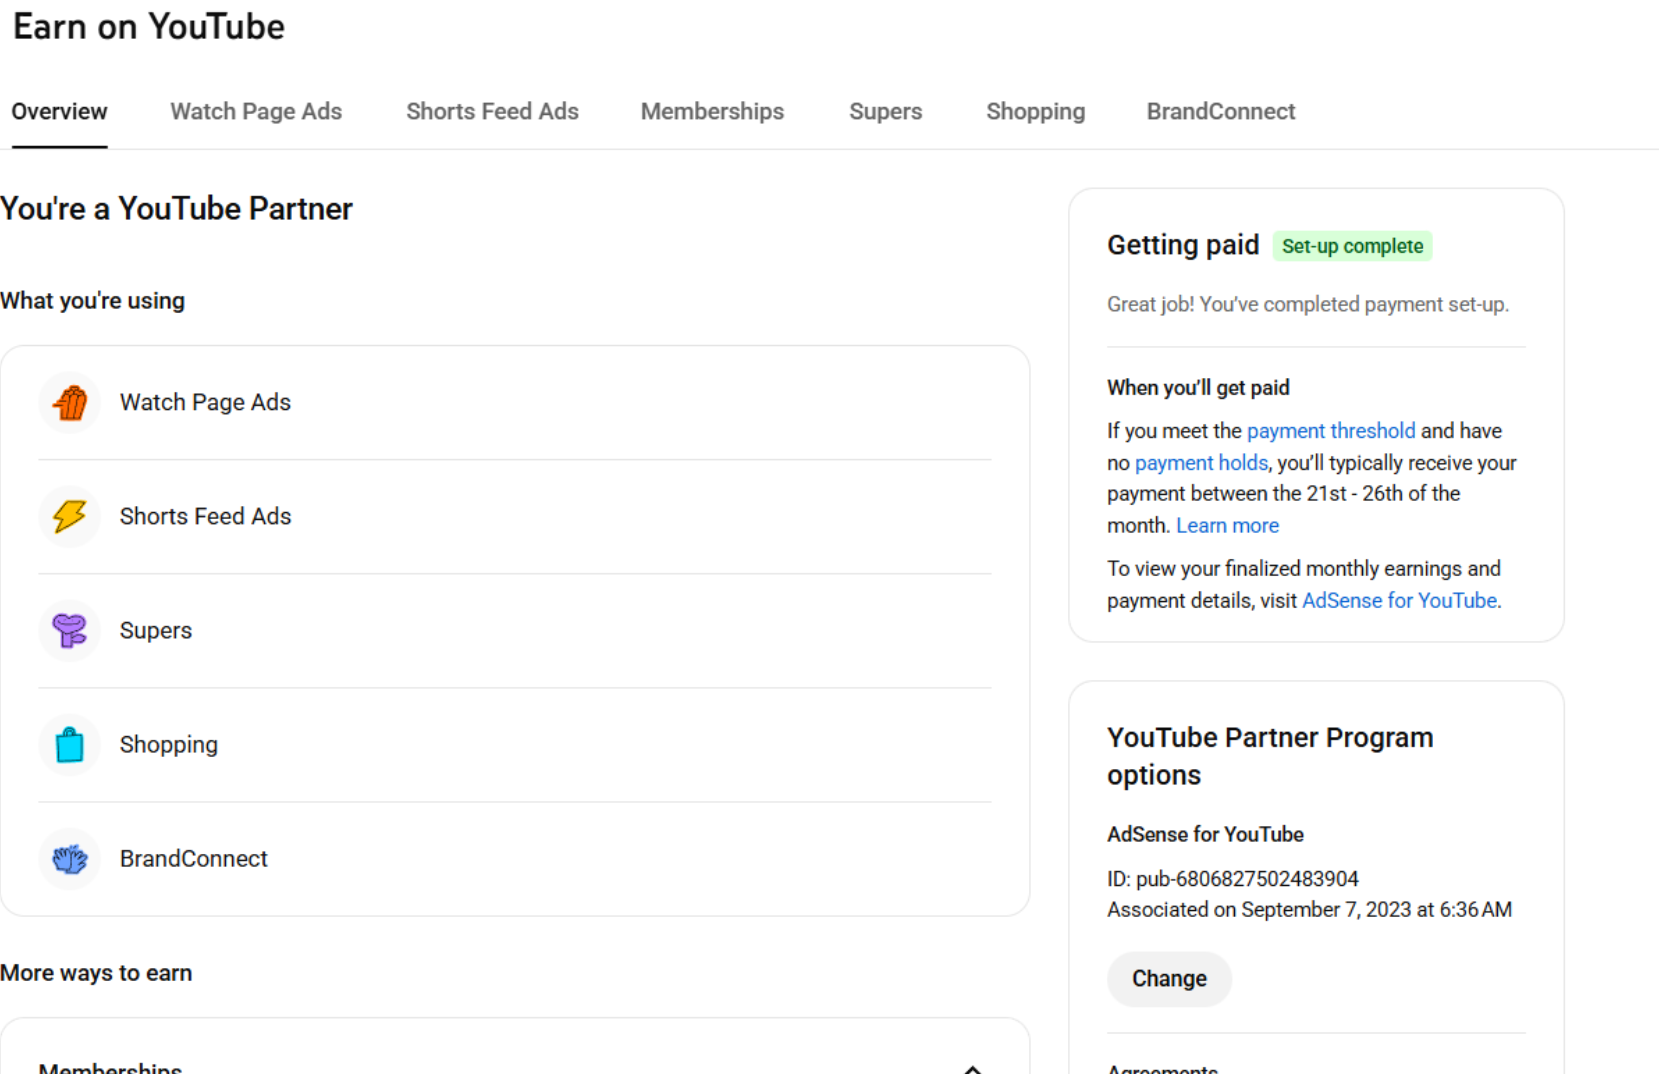The height and width of the screenshot is (1074, 1659).
Task: Open the Shopping tab
Action: 1035,112
